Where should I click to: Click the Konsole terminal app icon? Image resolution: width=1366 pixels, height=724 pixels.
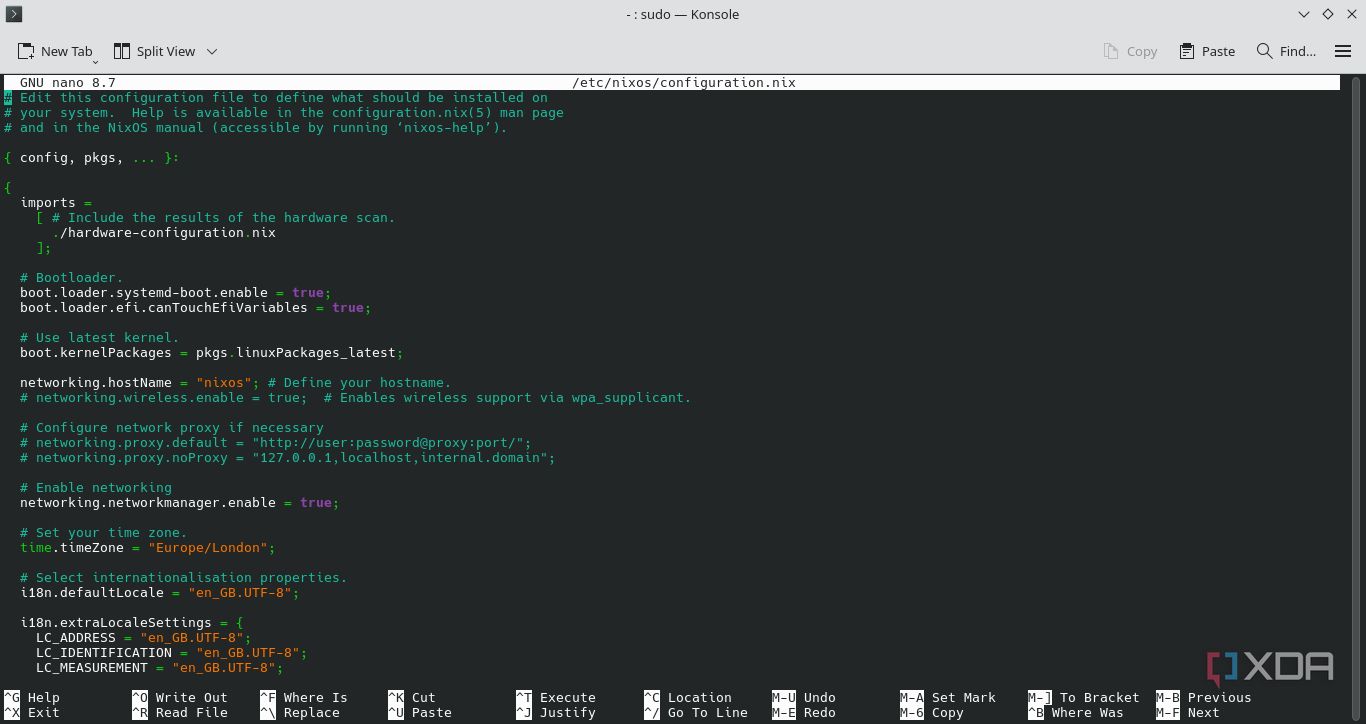pos(14,14)
